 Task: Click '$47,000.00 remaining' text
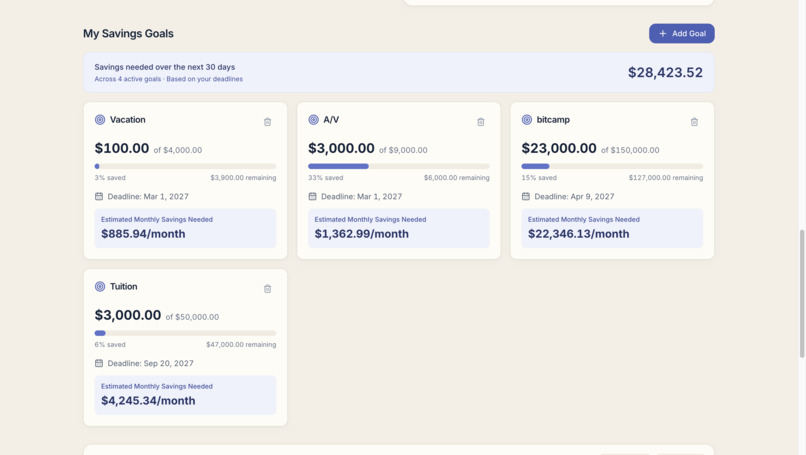241,344
